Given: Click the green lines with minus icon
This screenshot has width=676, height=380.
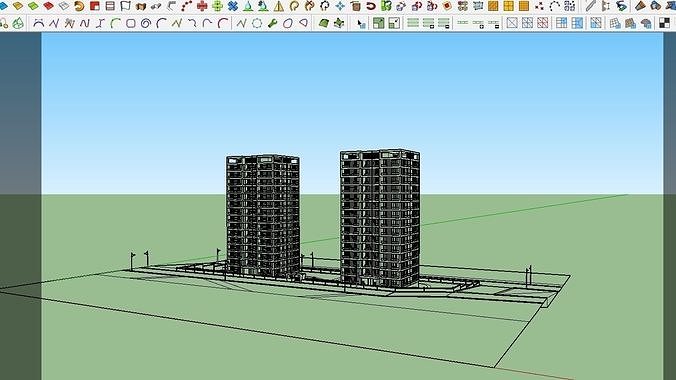Looking at the screenshot, I should [444, 23].
